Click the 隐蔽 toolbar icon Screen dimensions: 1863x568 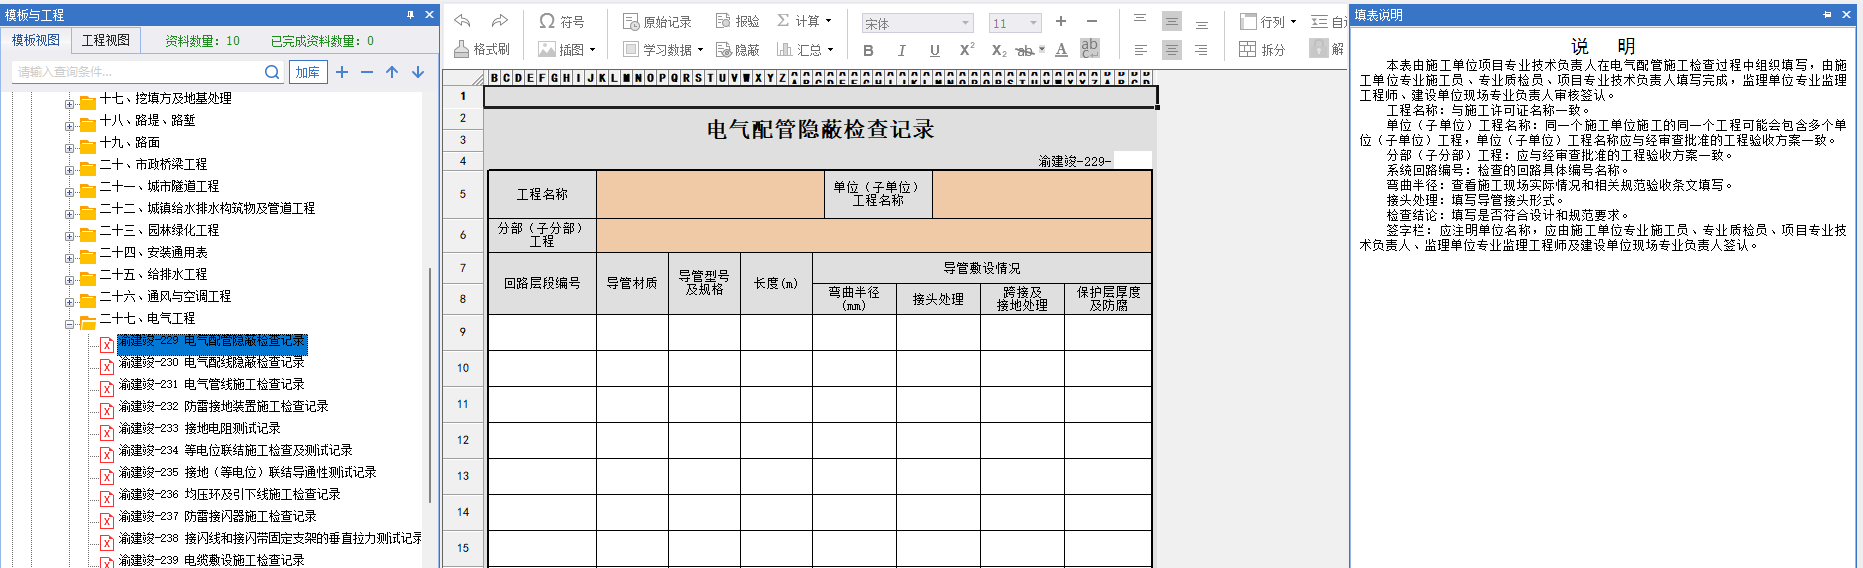click(x=738, y=49)
